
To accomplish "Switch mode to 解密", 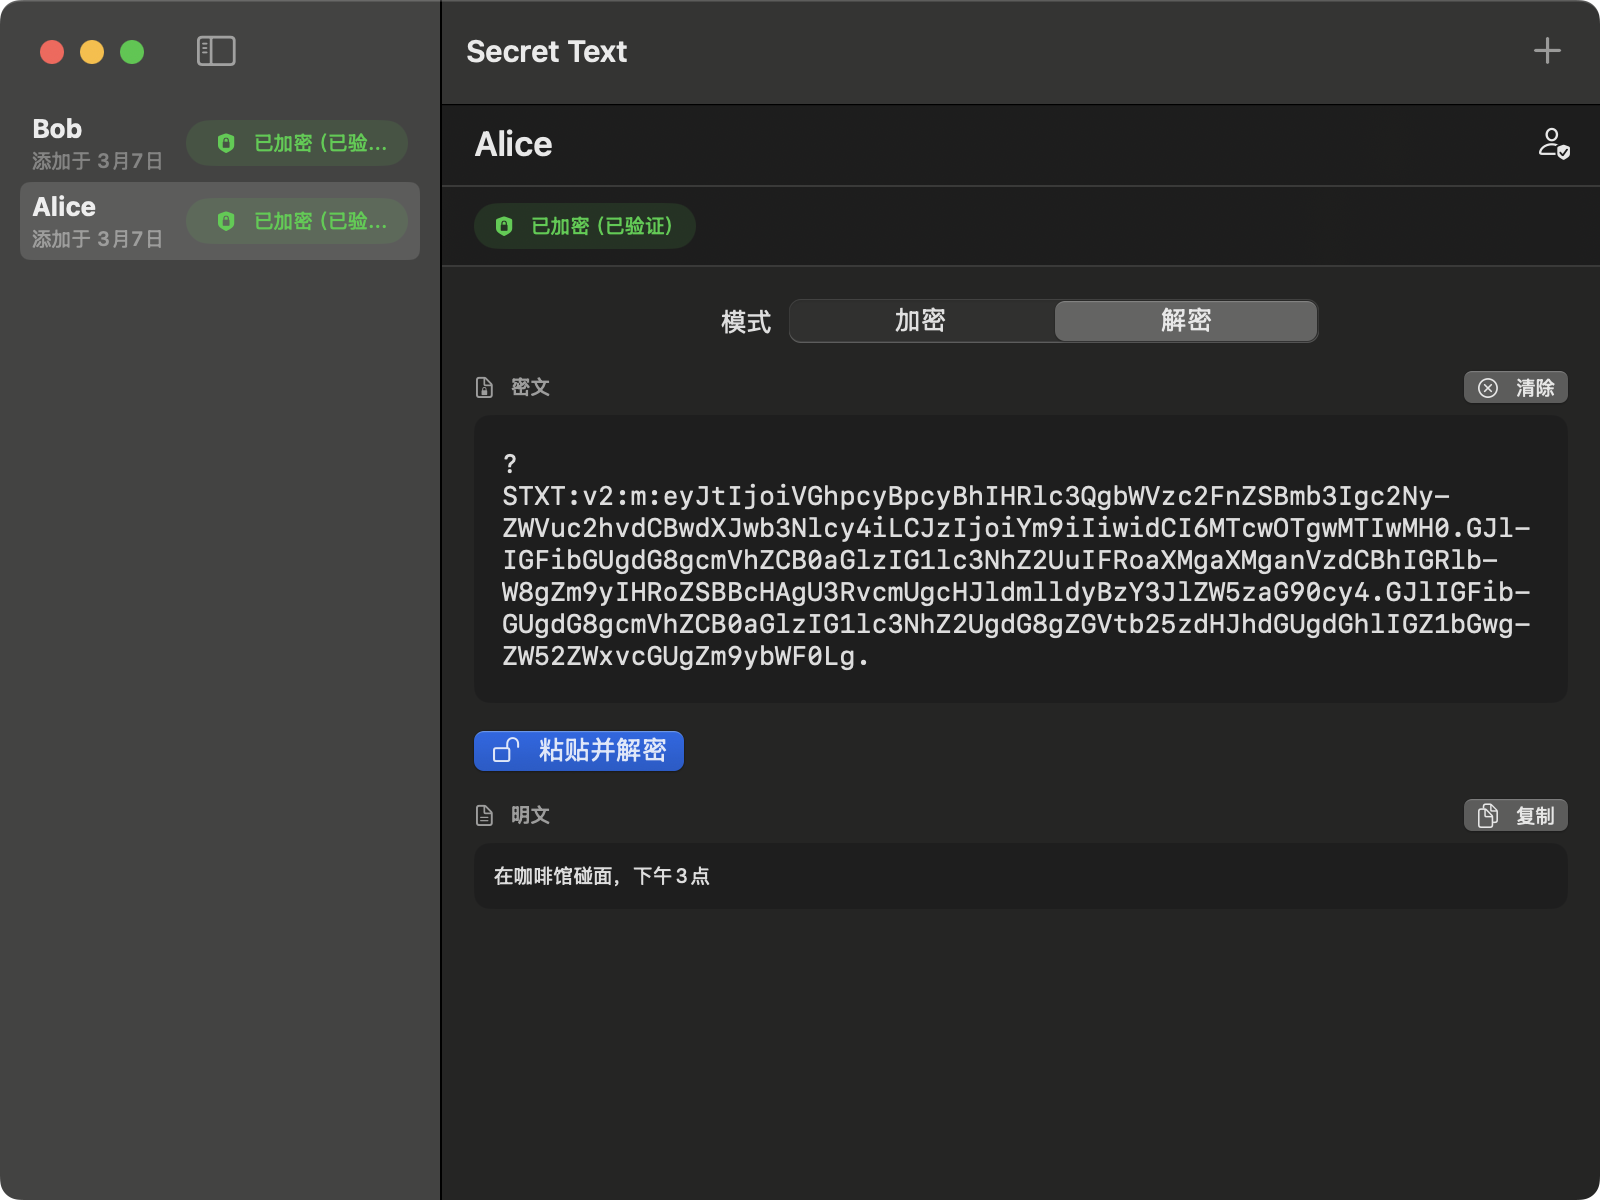I will [x=1186, y=321].
